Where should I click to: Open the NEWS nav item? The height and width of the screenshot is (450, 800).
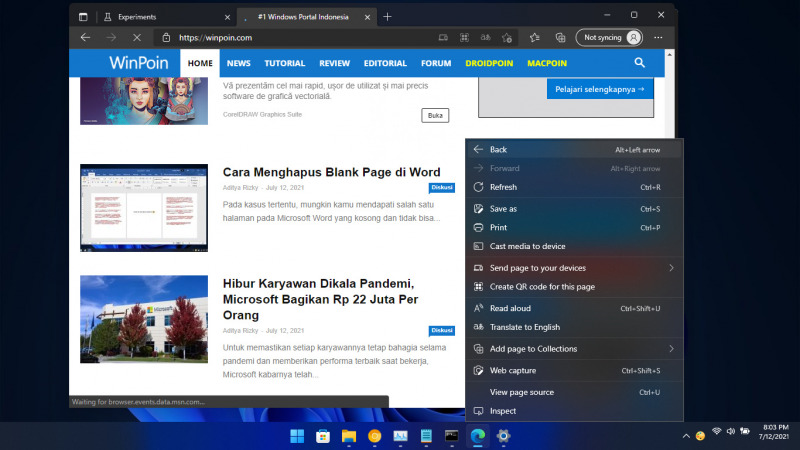click(x=239, y=63)
